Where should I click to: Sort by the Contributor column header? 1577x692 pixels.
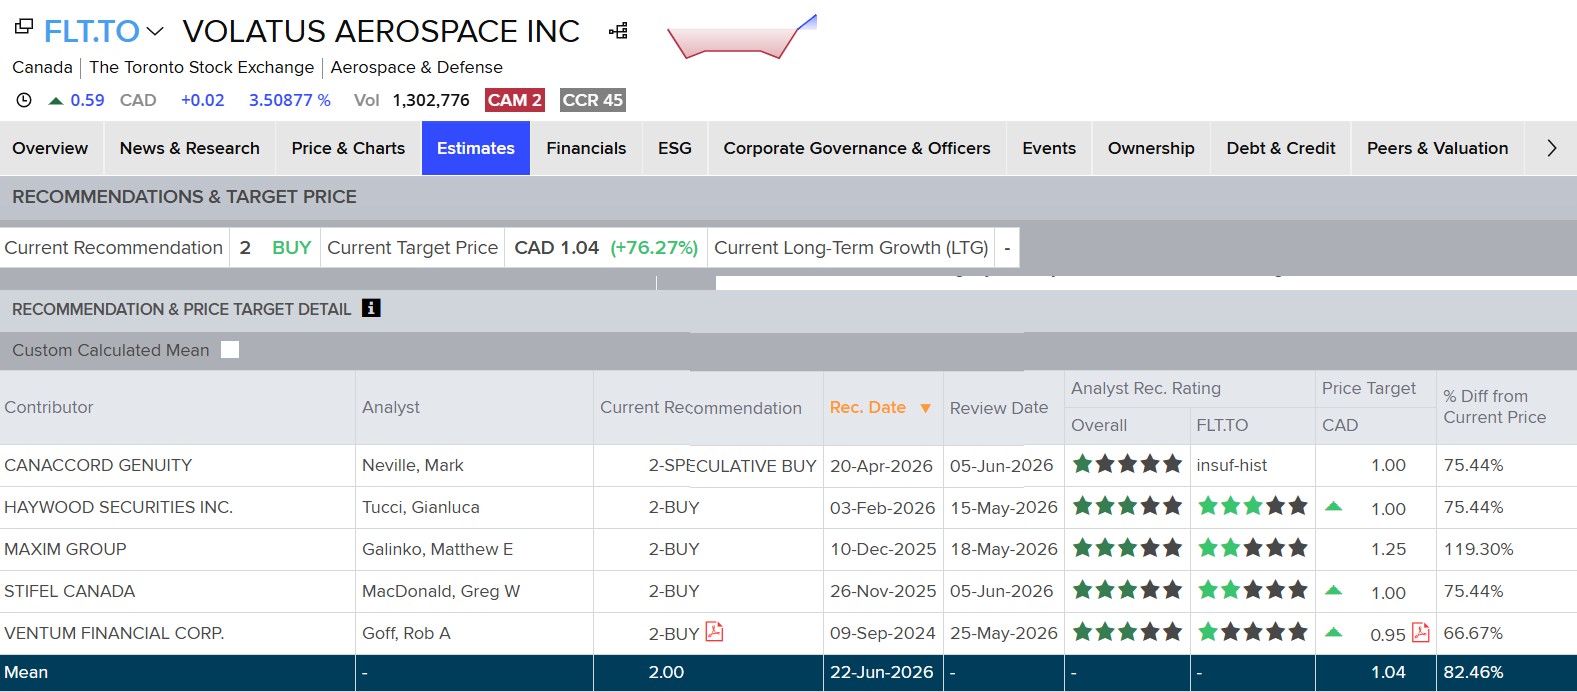(48, 407)
